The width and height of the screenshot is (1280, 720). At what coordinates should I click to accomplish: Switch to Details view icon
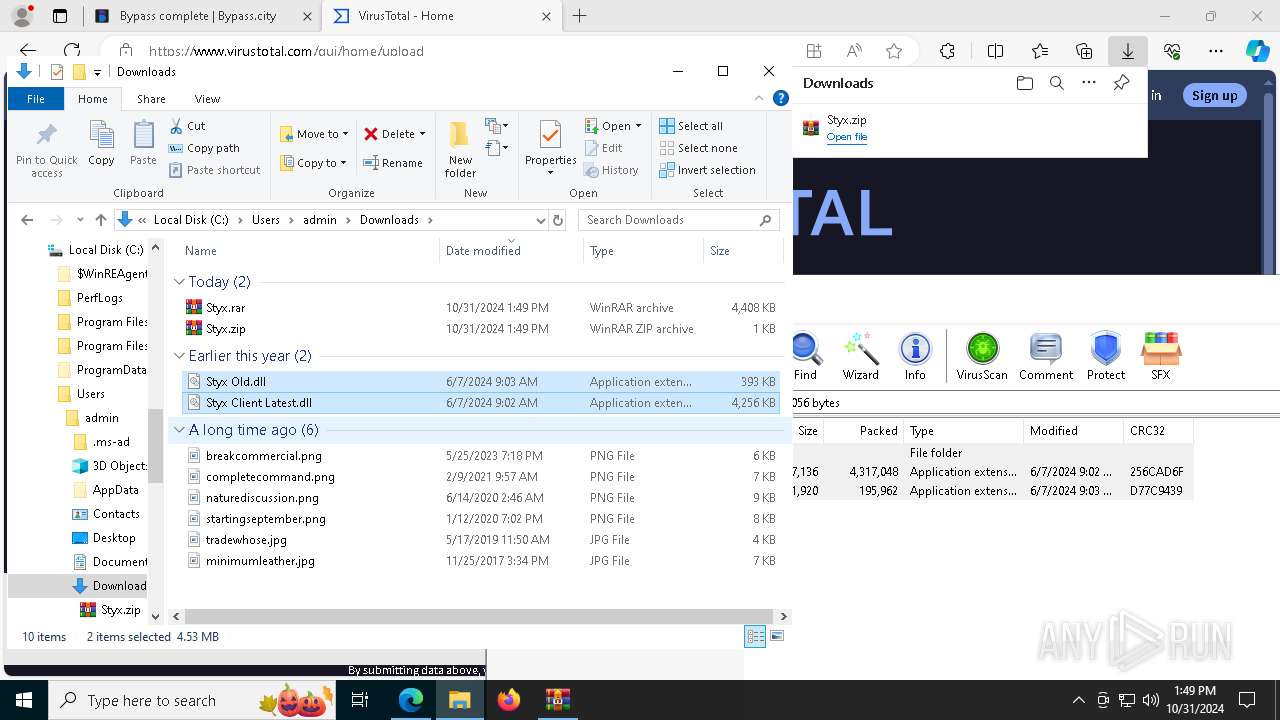coord(755,637)
